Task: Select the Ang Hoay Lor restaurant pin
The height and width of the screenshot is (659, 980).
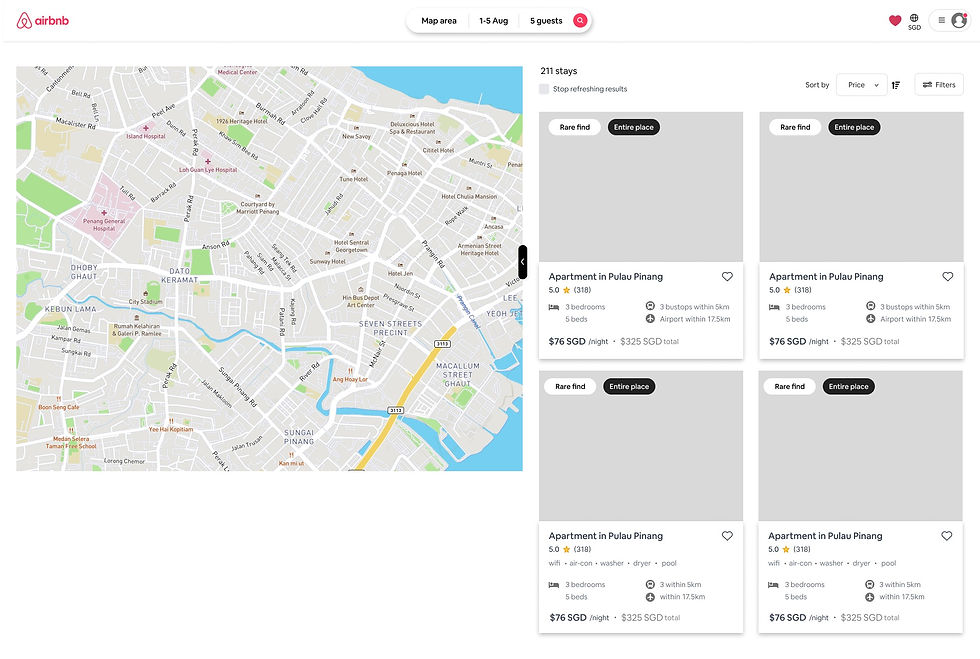Action: tap(350, 371)
